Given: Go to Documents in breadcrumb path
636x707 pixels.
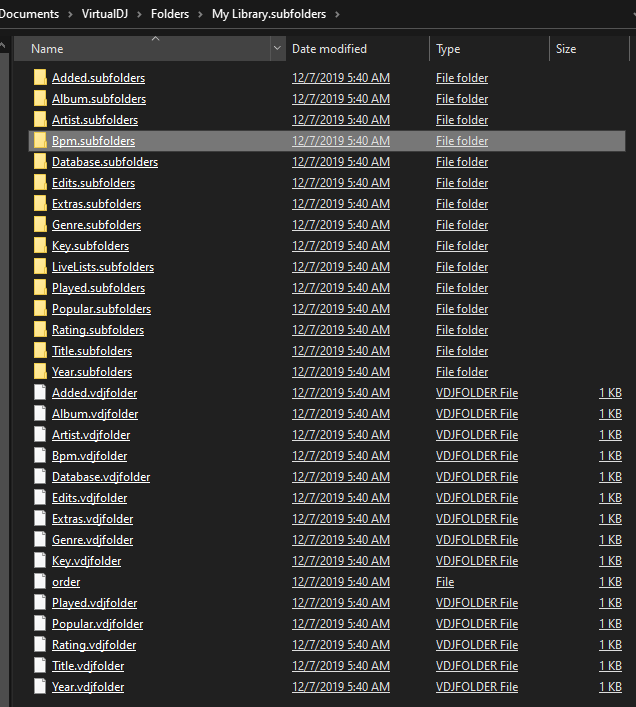Looking at the screenshot, I should [29, 14].
